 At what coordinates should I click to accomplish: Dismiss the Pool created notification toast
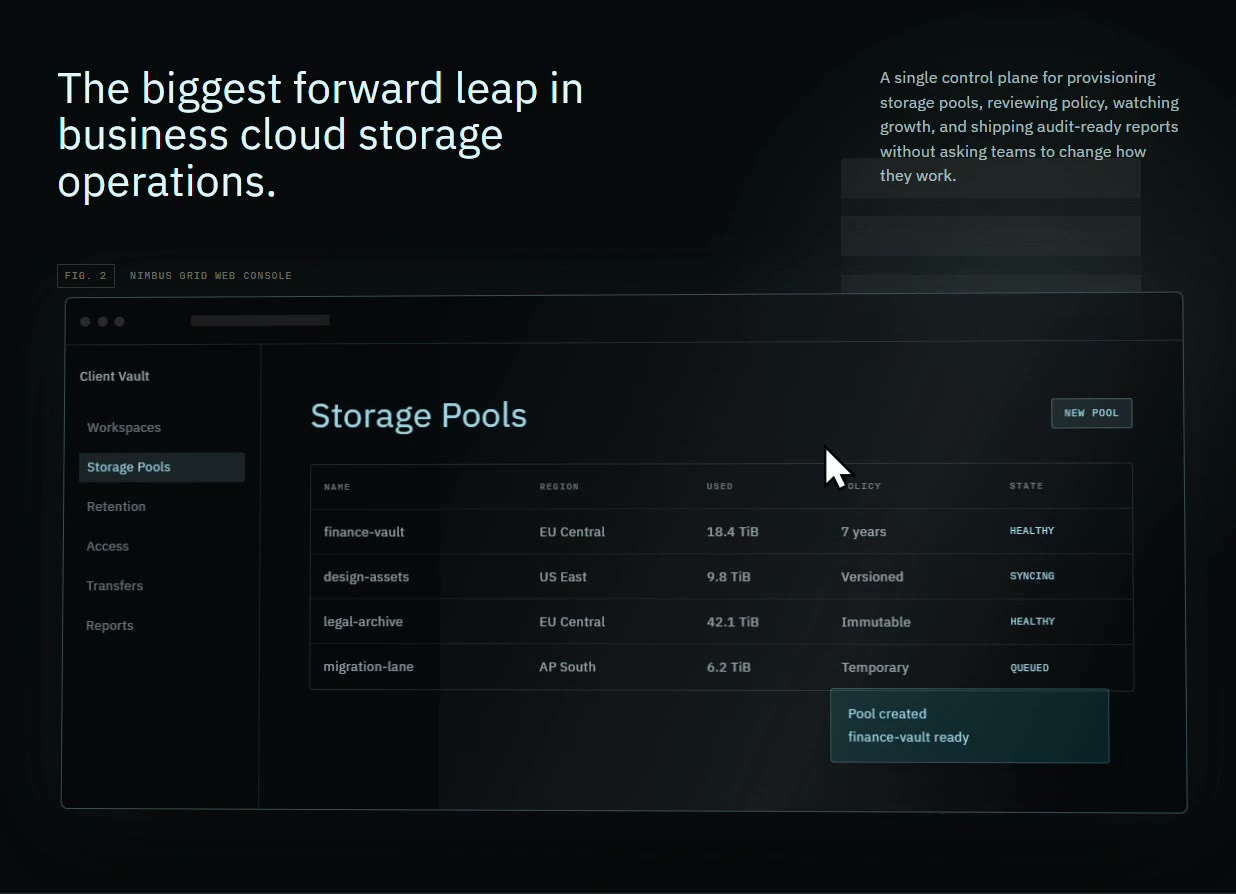click(x=969, y=726)
